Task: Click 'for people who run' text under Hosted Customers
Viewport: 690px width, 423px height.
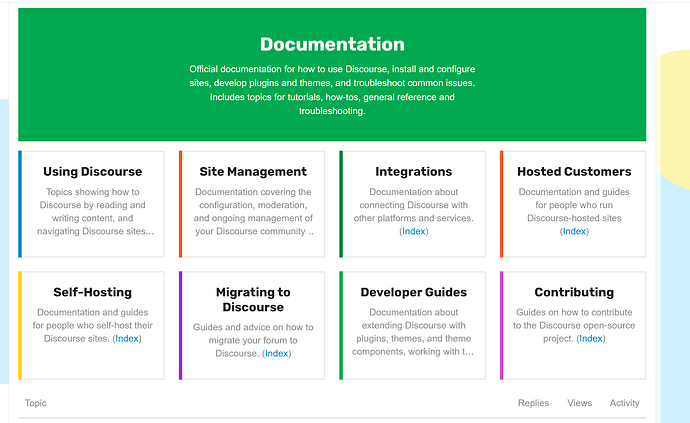Action: (574, 205)
